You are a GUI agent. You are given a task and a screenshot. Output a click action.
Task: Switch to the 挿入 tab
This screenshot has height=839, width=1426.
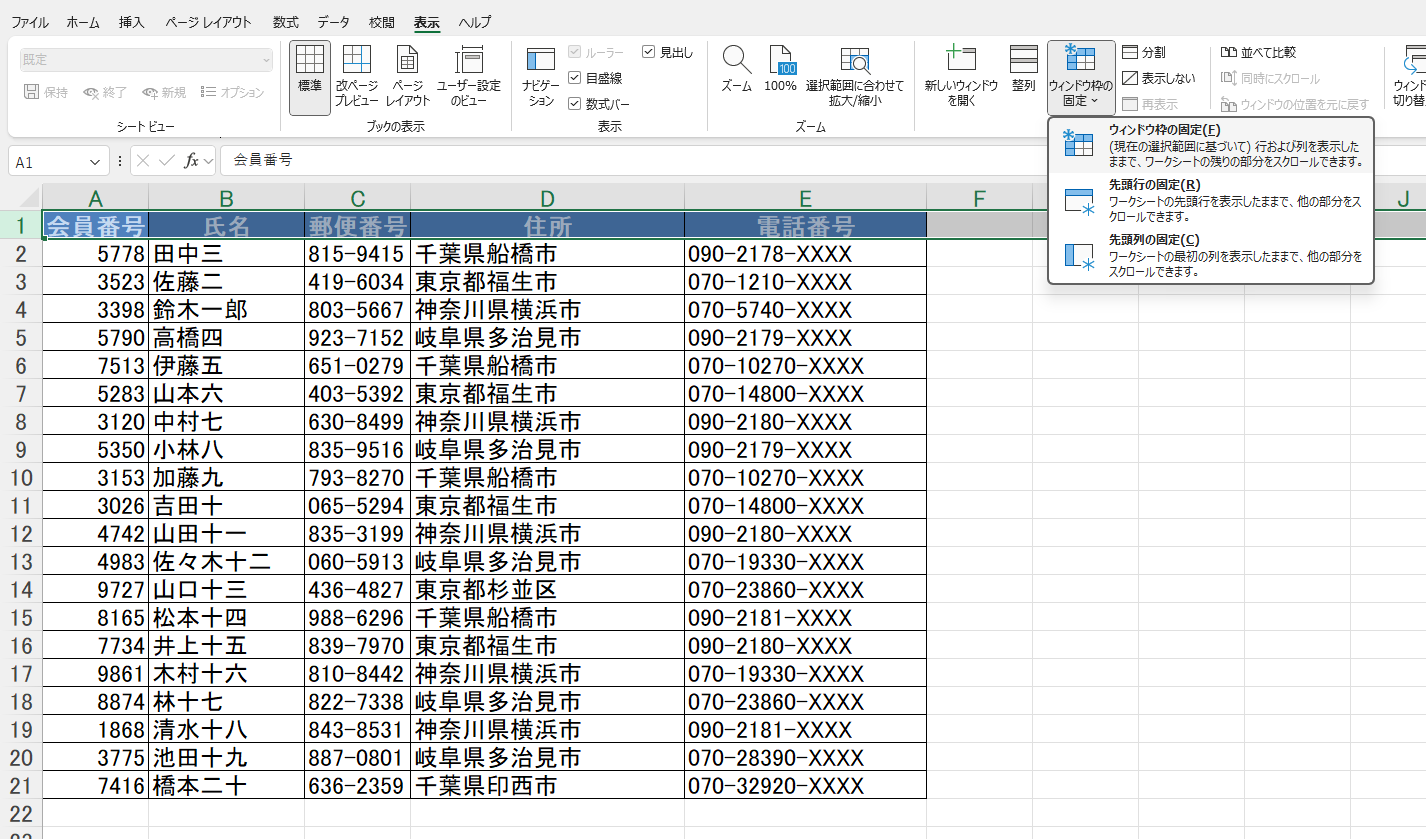click(131, 22)
